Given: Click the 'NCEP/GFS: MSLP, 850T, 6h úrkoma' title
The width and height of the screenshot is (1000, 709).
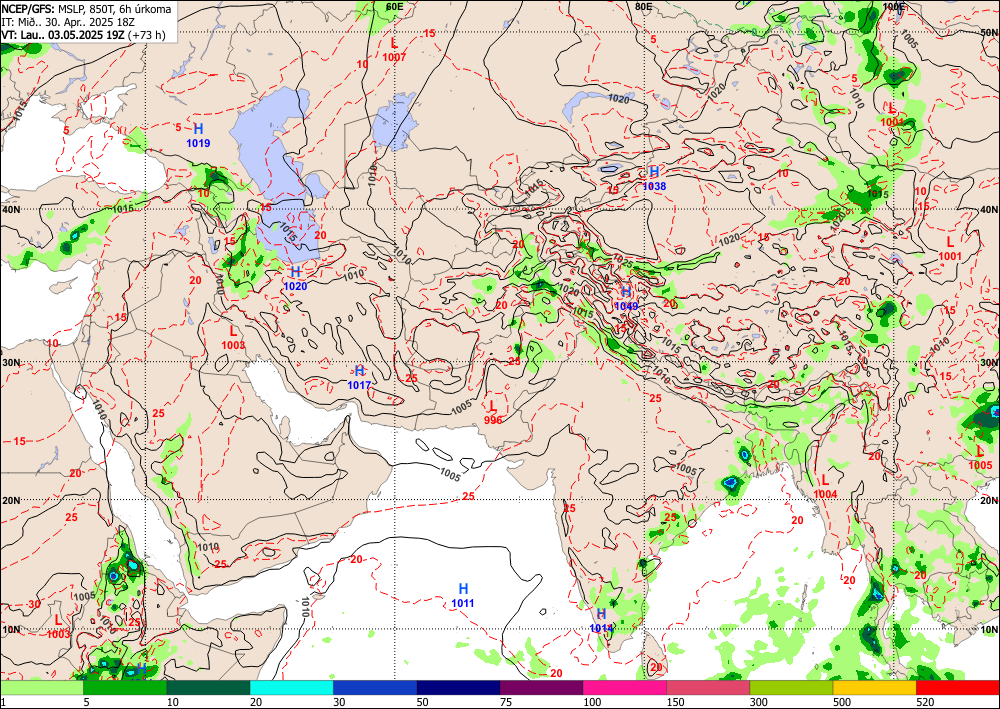Looking at the screenshot, I should pyautogui.click(x=86, y=9).
